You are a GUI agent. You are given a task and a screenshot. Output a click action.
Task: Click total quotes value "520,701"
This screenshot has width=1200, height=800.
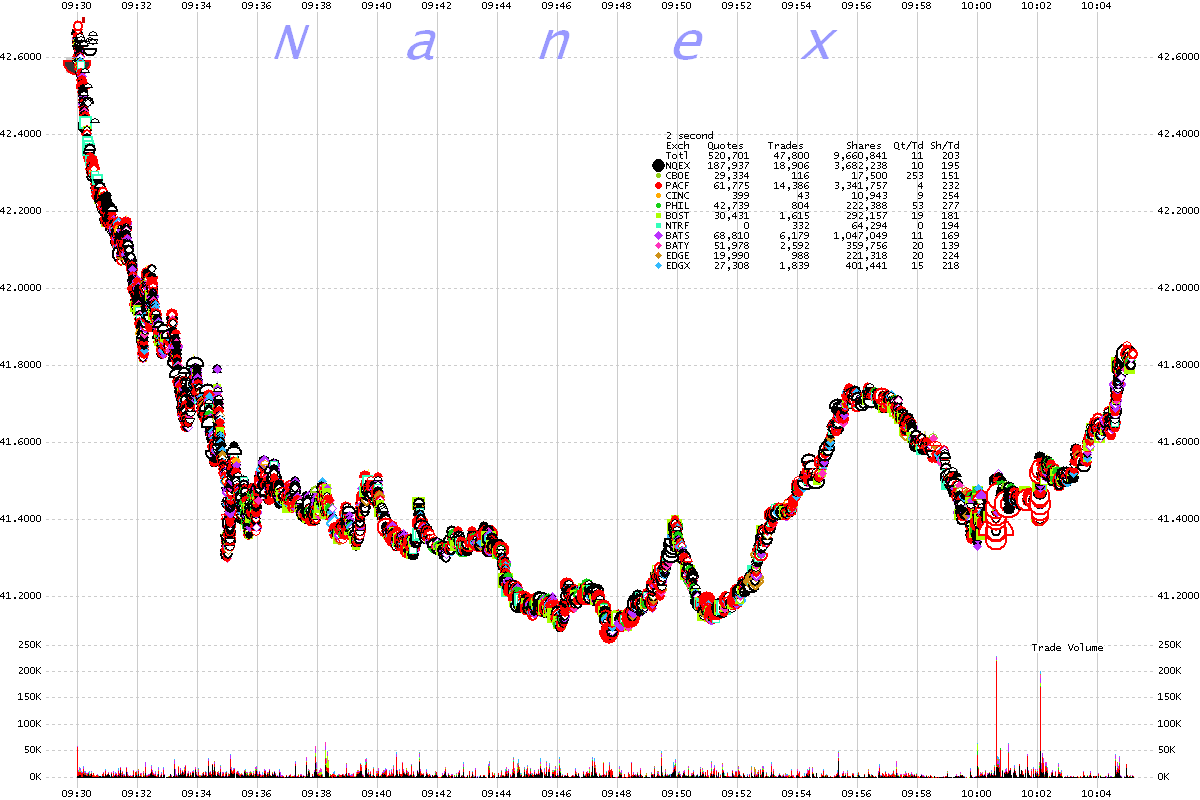click(x=729, y=155)
